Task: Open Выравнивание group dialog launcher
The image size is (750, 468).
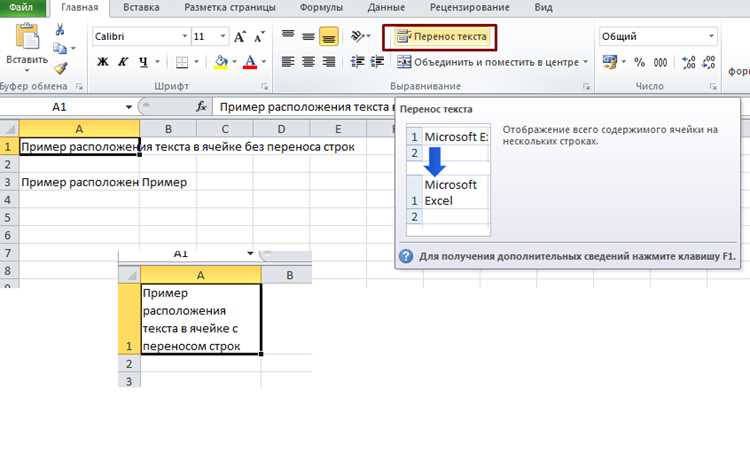Action: click(x=586, y=87)
